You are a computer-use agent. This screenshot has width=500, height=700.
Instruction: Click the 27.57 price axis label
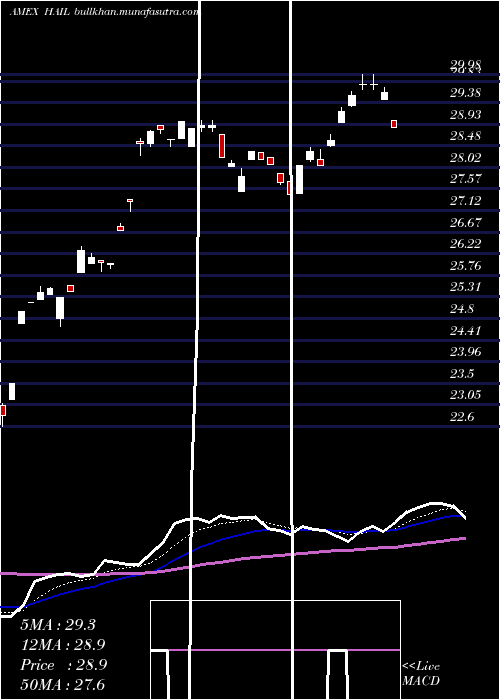[x=466, y=179]
